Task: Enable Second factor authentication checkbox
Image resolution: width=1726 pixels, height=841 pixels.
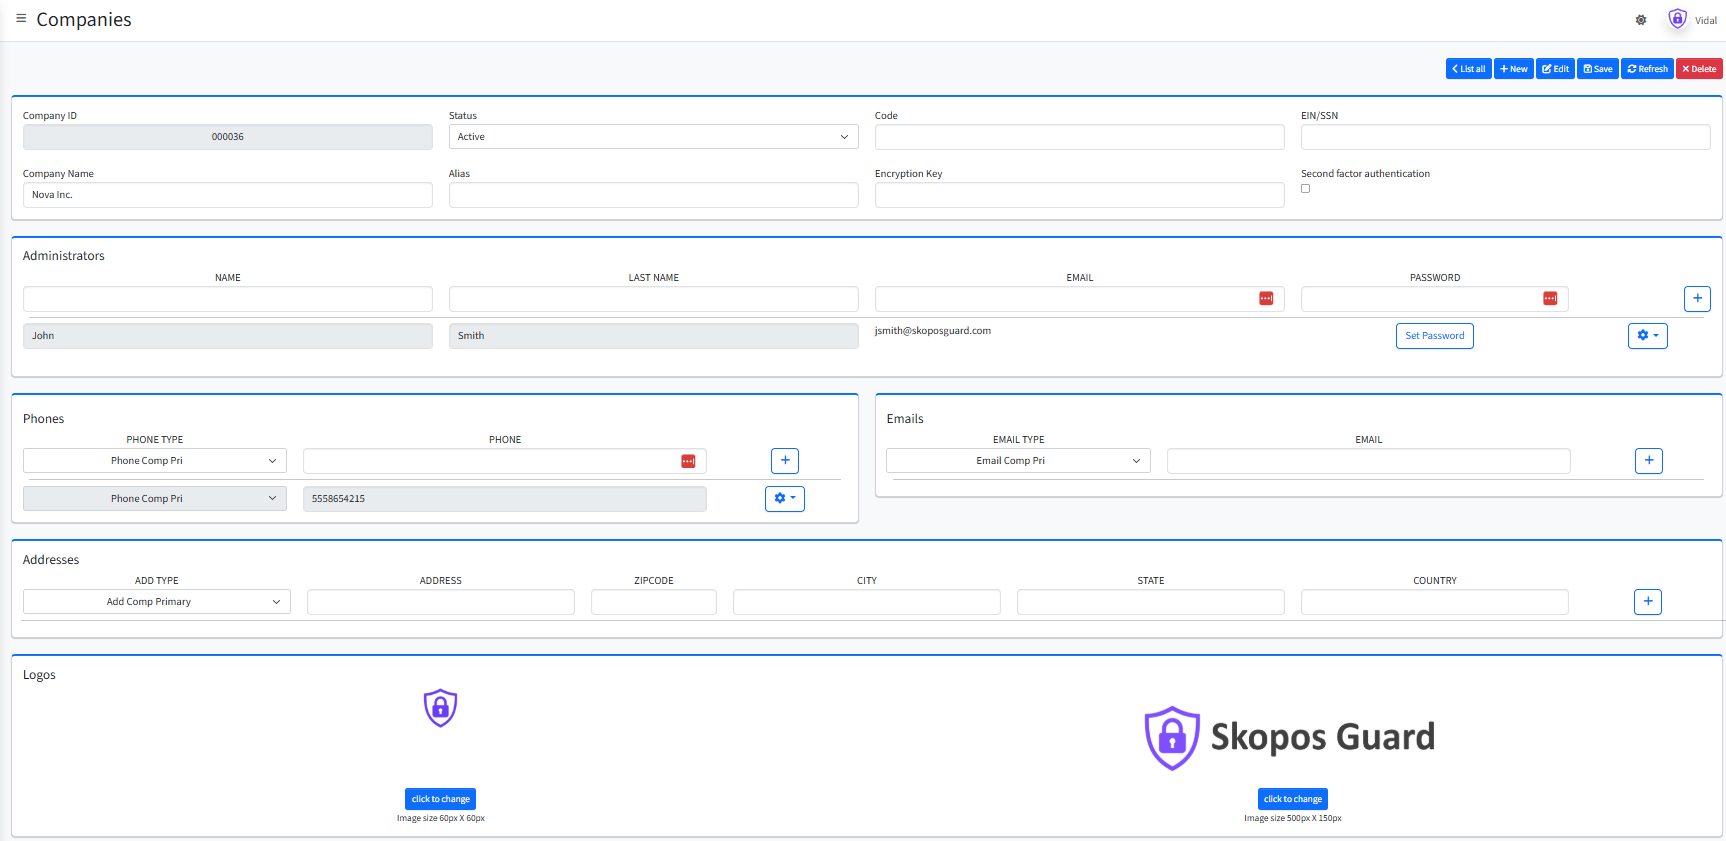Action: tap(1305, 189)
